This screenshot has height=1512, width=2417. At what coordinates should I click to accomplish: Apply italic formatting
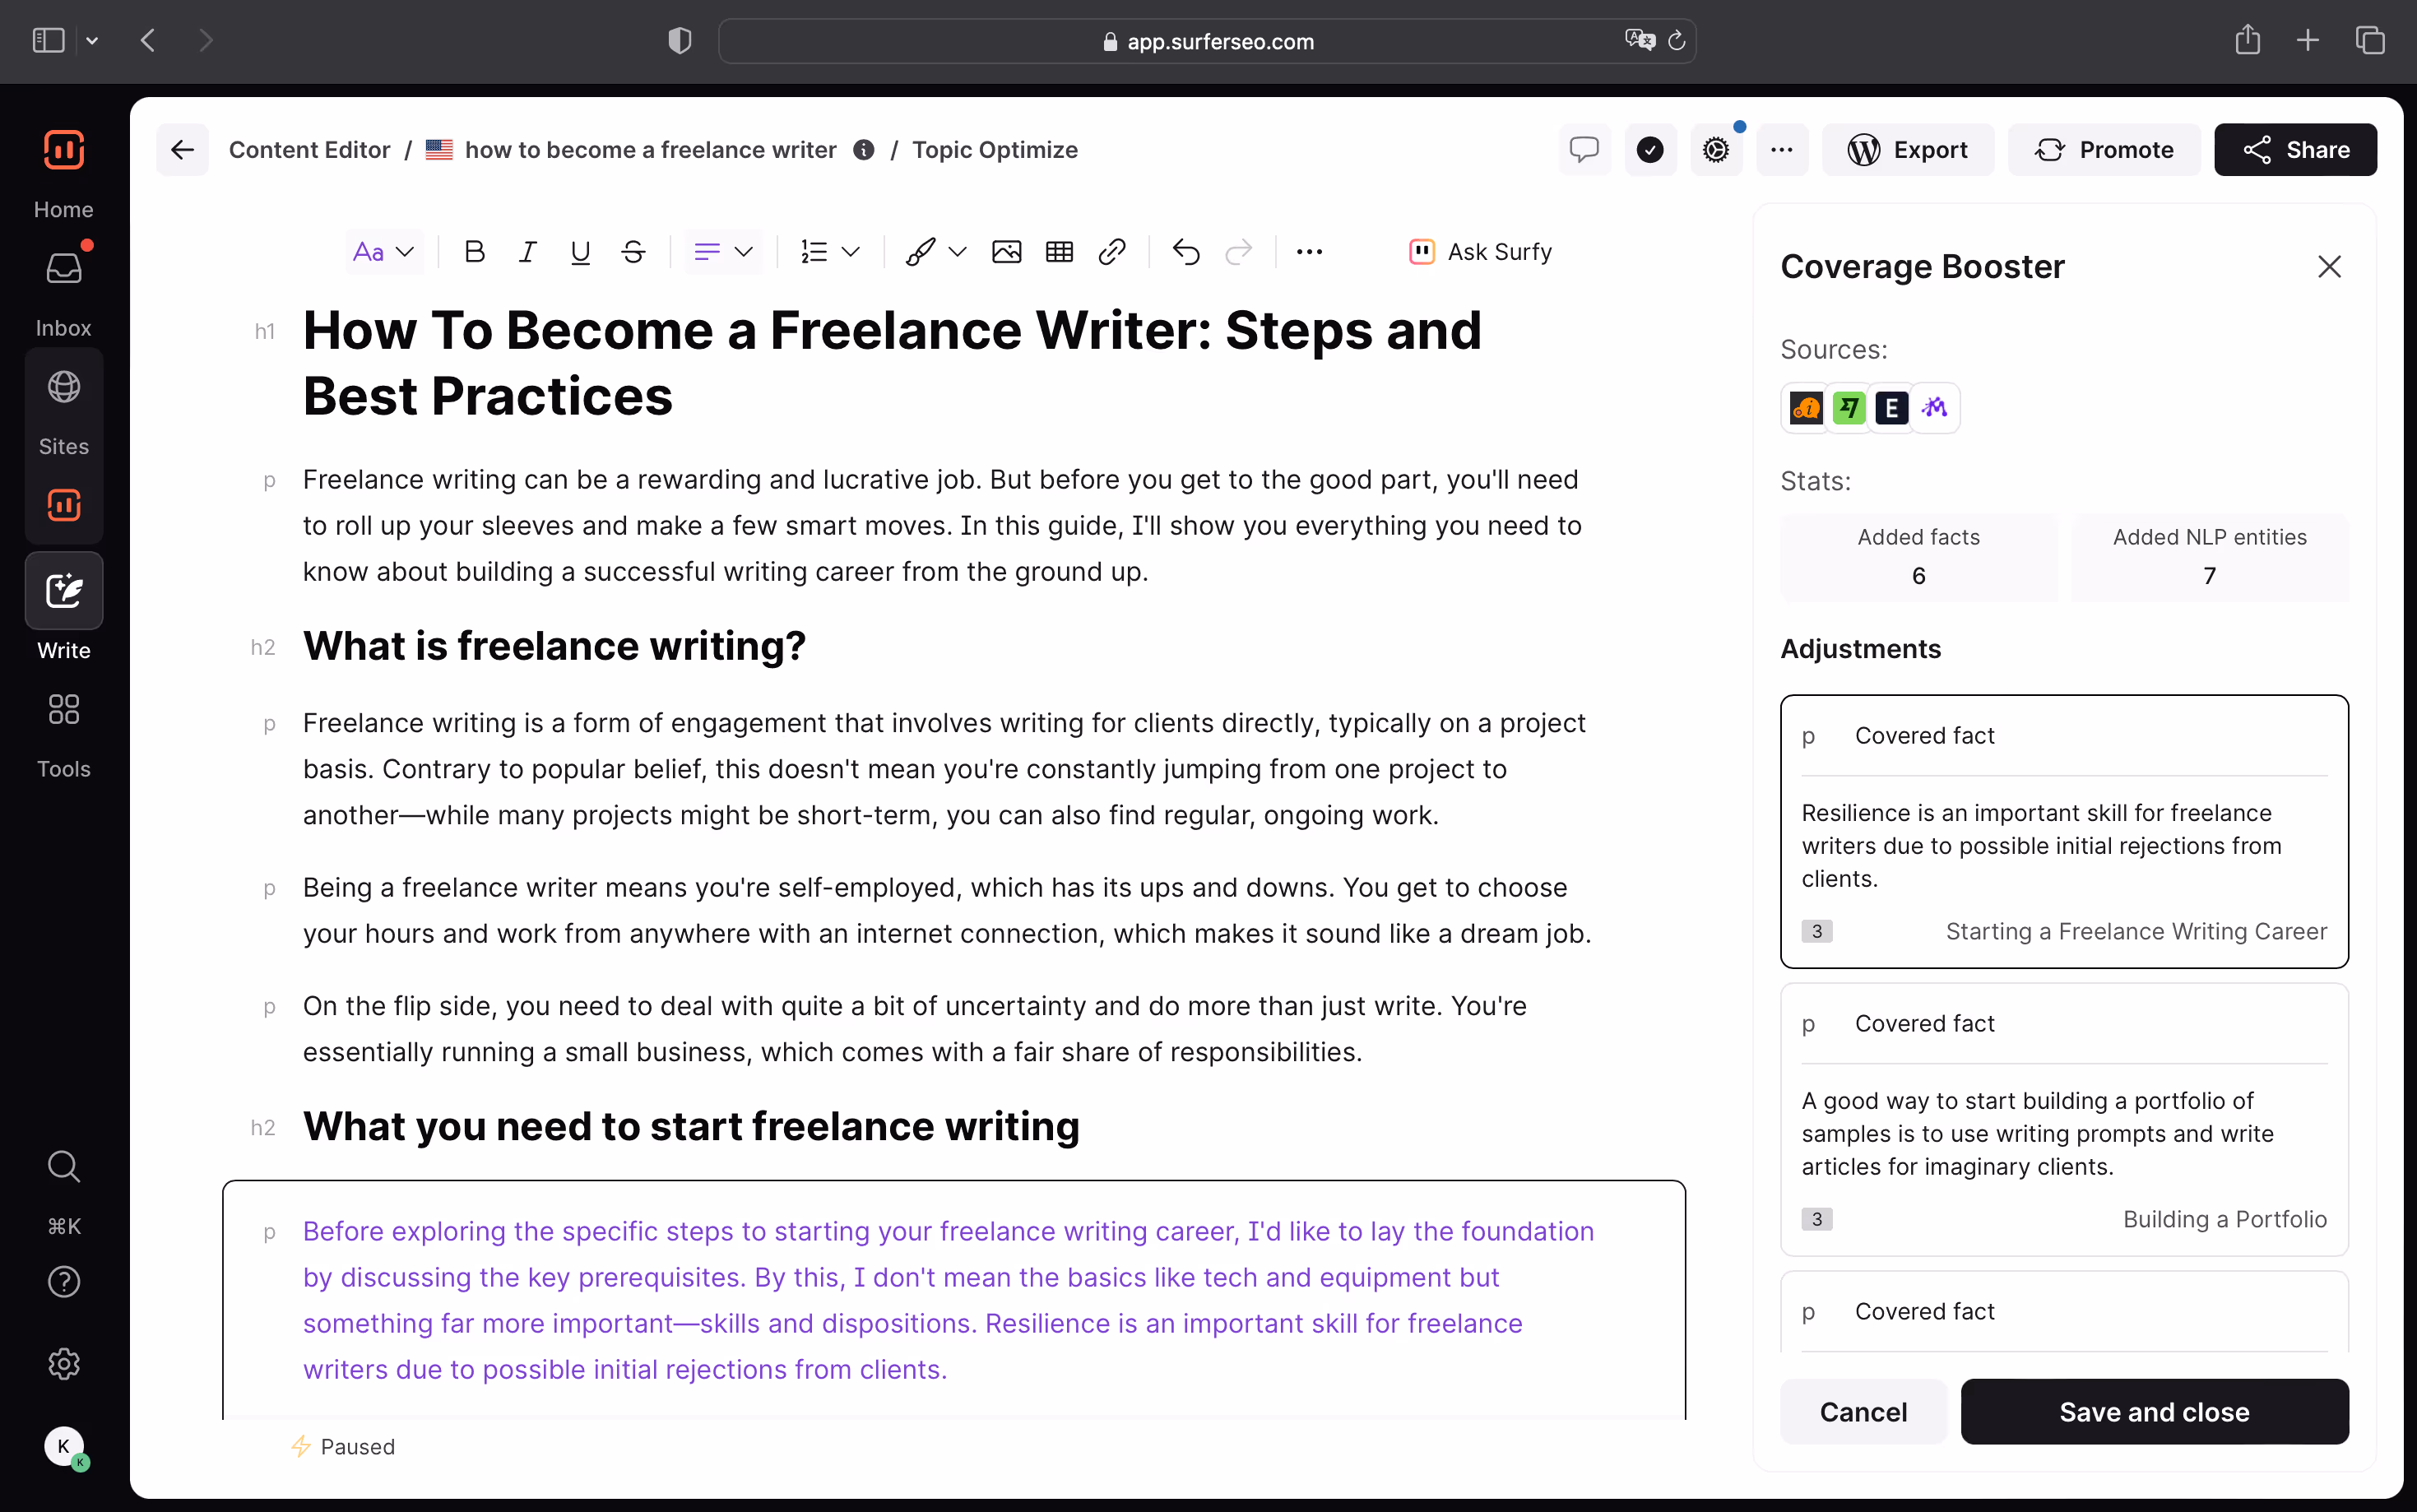tap(527, 252)
